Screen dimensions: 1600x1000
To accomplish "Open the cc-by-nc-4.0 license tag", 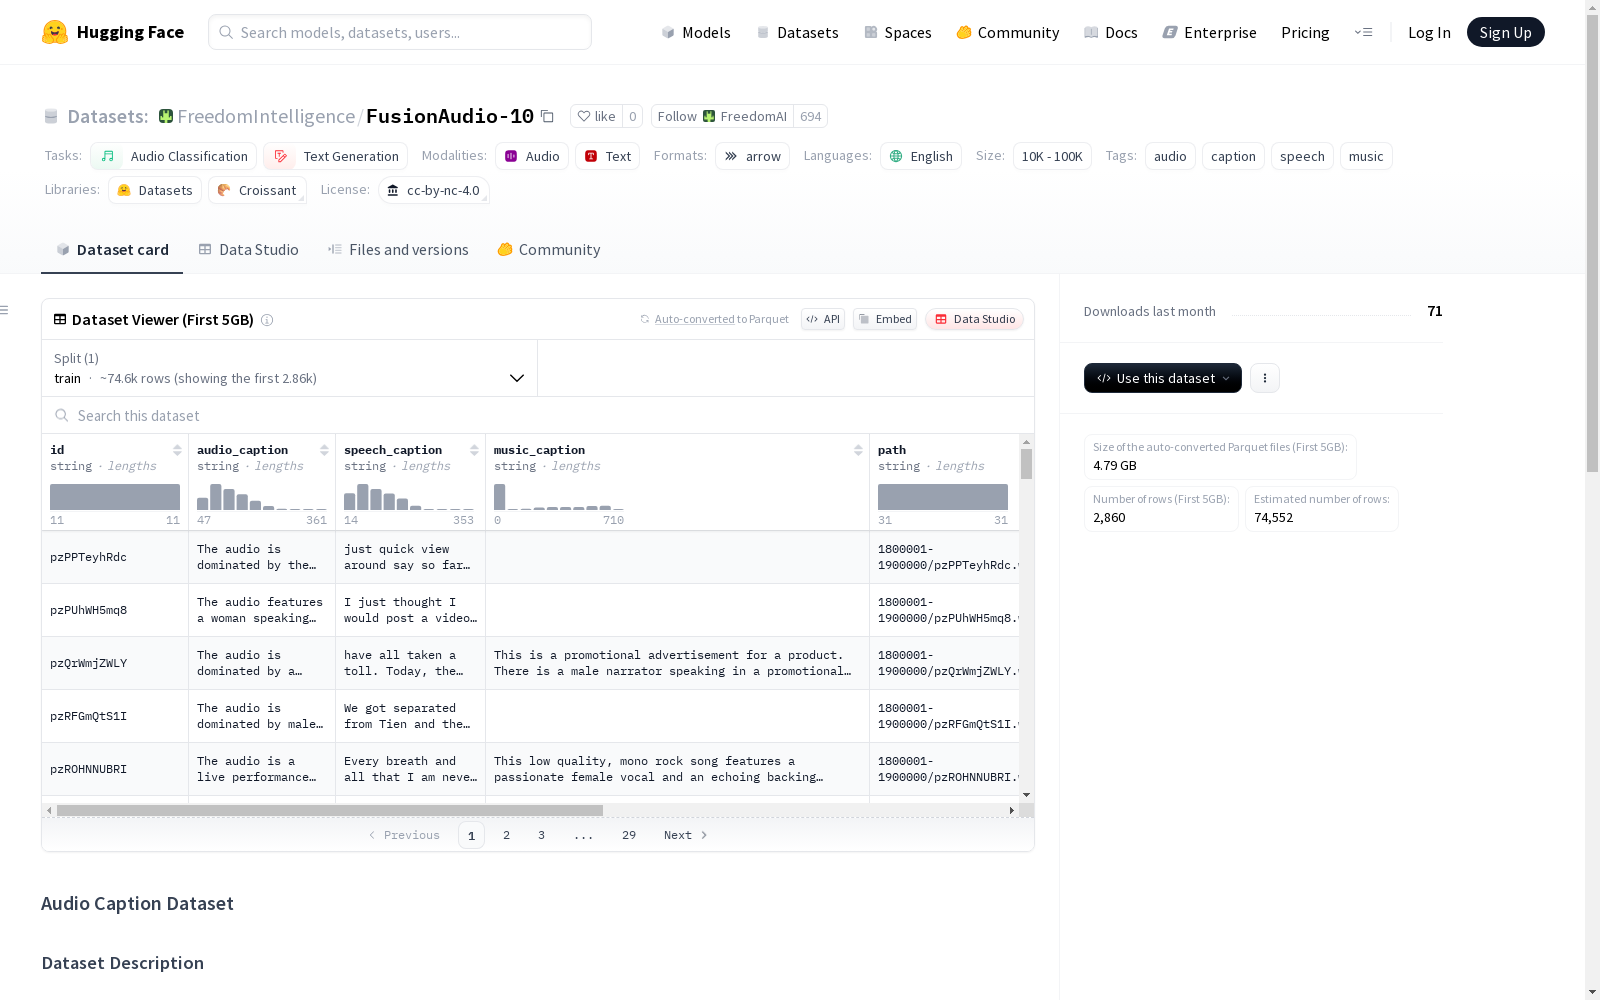I will click(434, 190).
